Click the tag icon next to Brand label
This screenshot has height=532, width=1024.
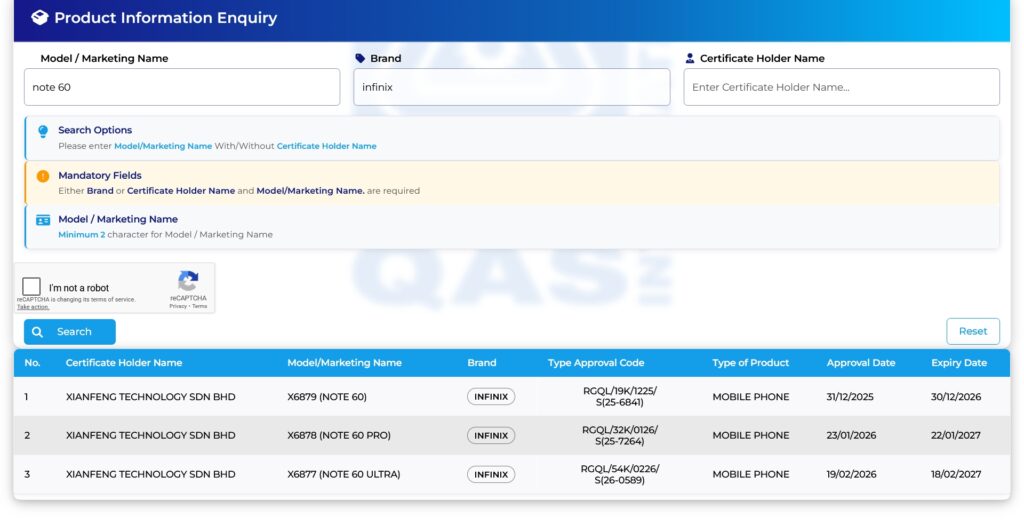point(360,59)
